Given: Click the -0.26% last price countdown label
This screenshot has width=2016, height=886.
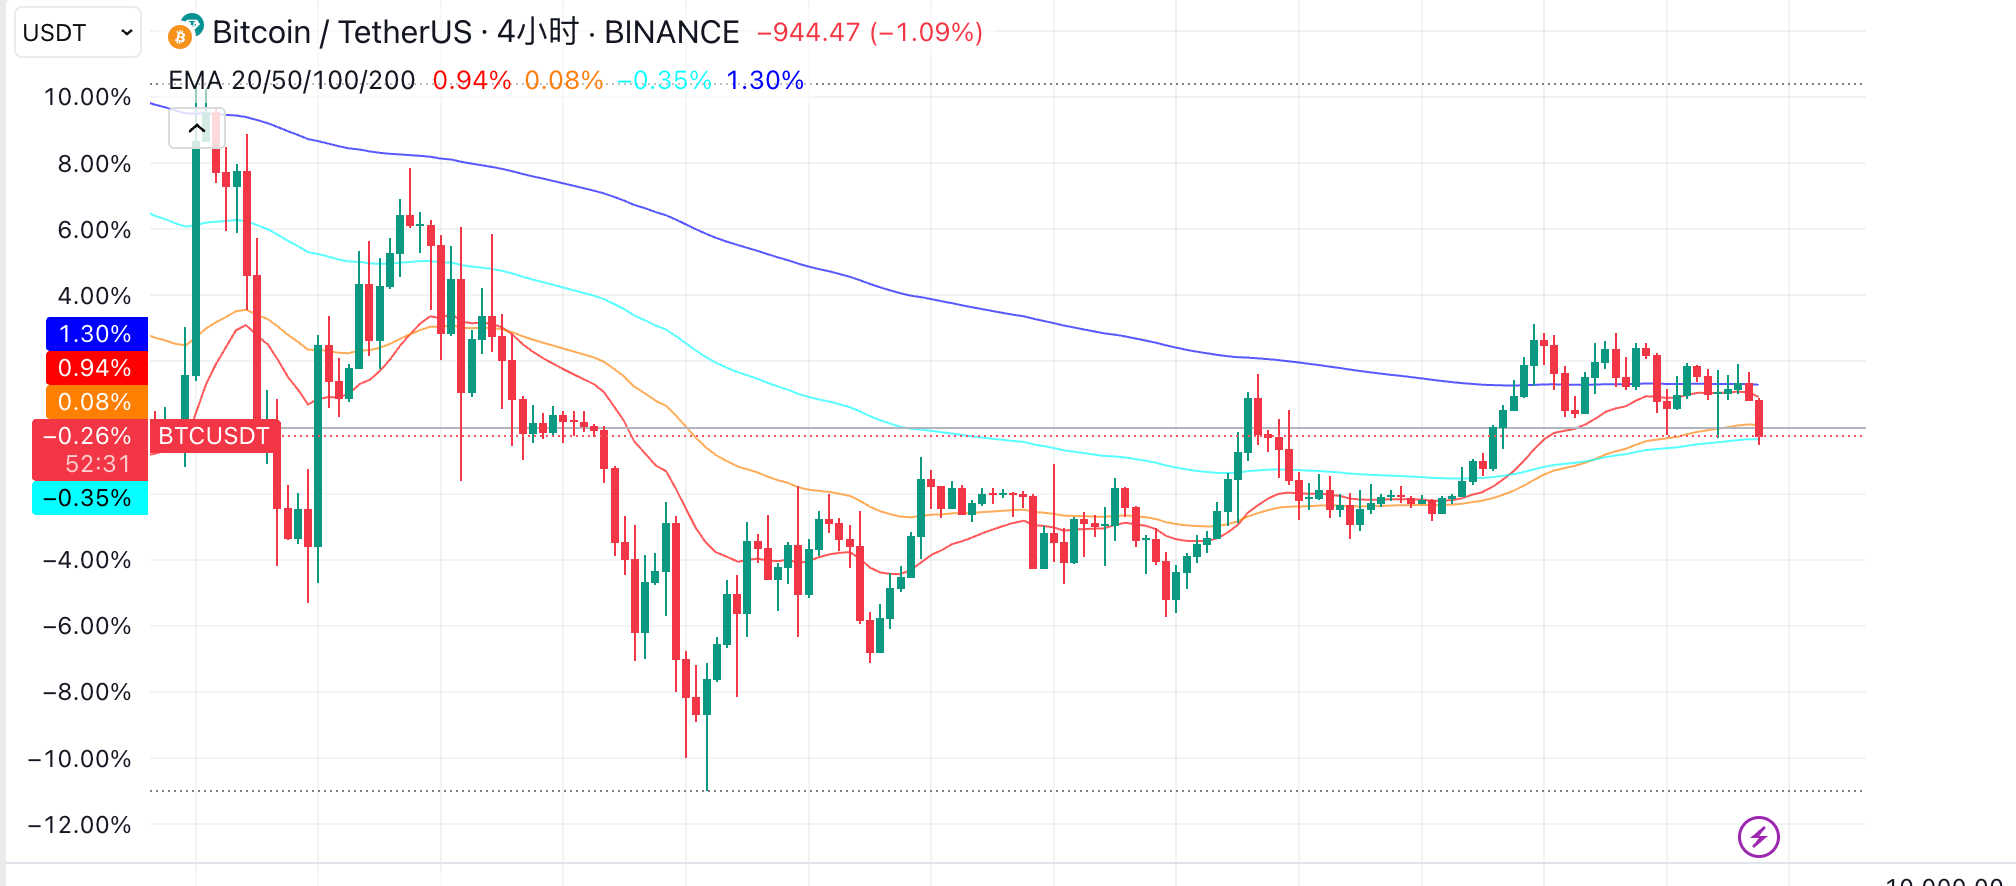Looking at the screenshot, I should [x=90, y=450].
